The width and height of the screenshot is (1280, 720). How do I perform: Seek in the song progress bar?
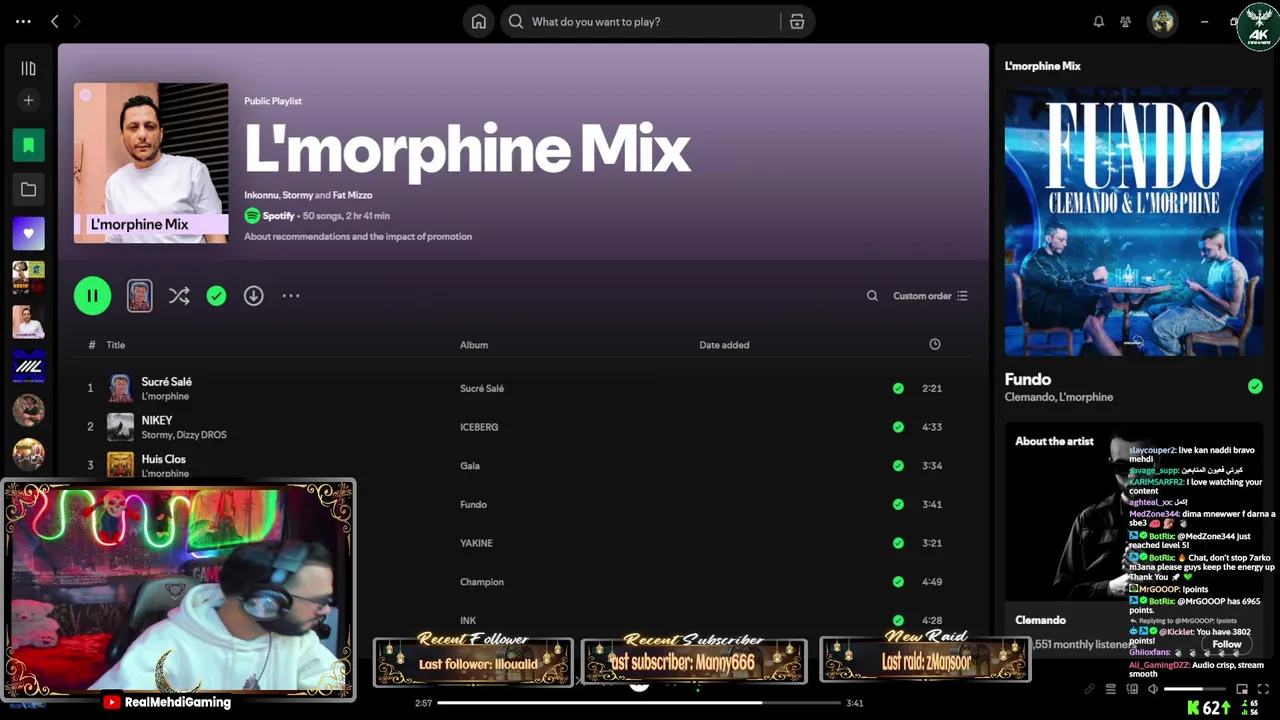640,703
